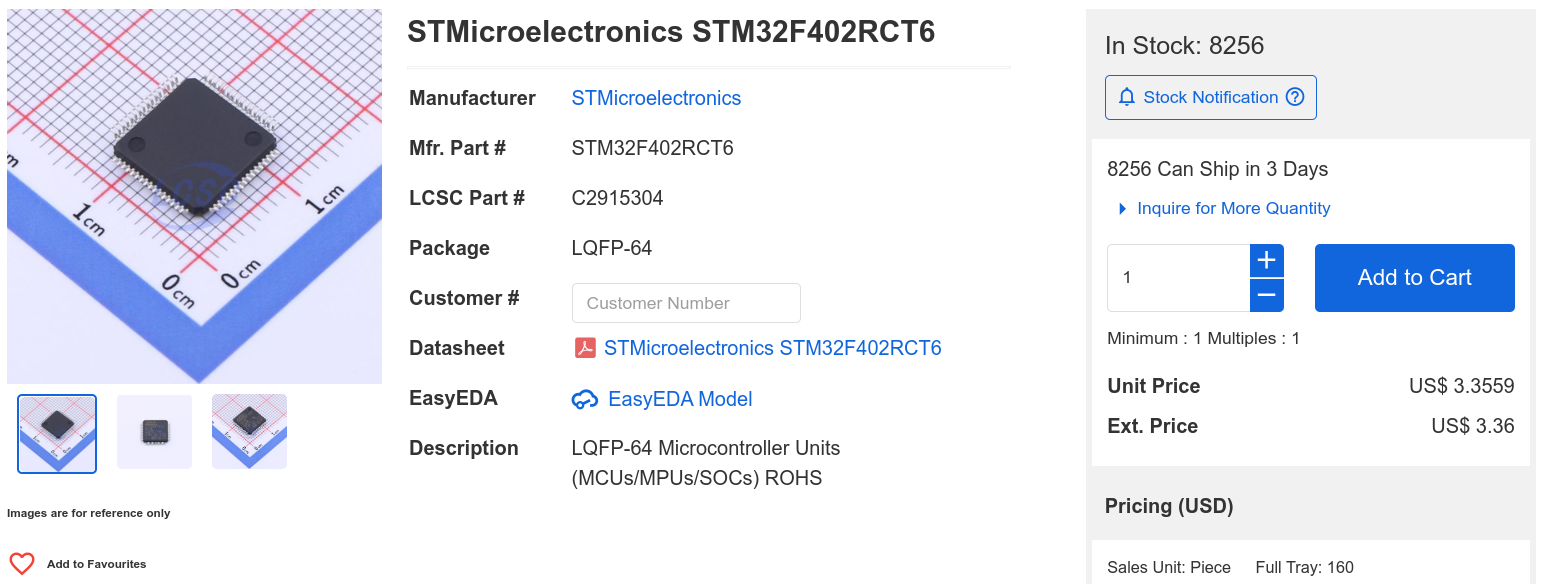Viewport: 1541px width, 584px height.
Task: Select the third chip thumbnail
Action: [249, 432]
